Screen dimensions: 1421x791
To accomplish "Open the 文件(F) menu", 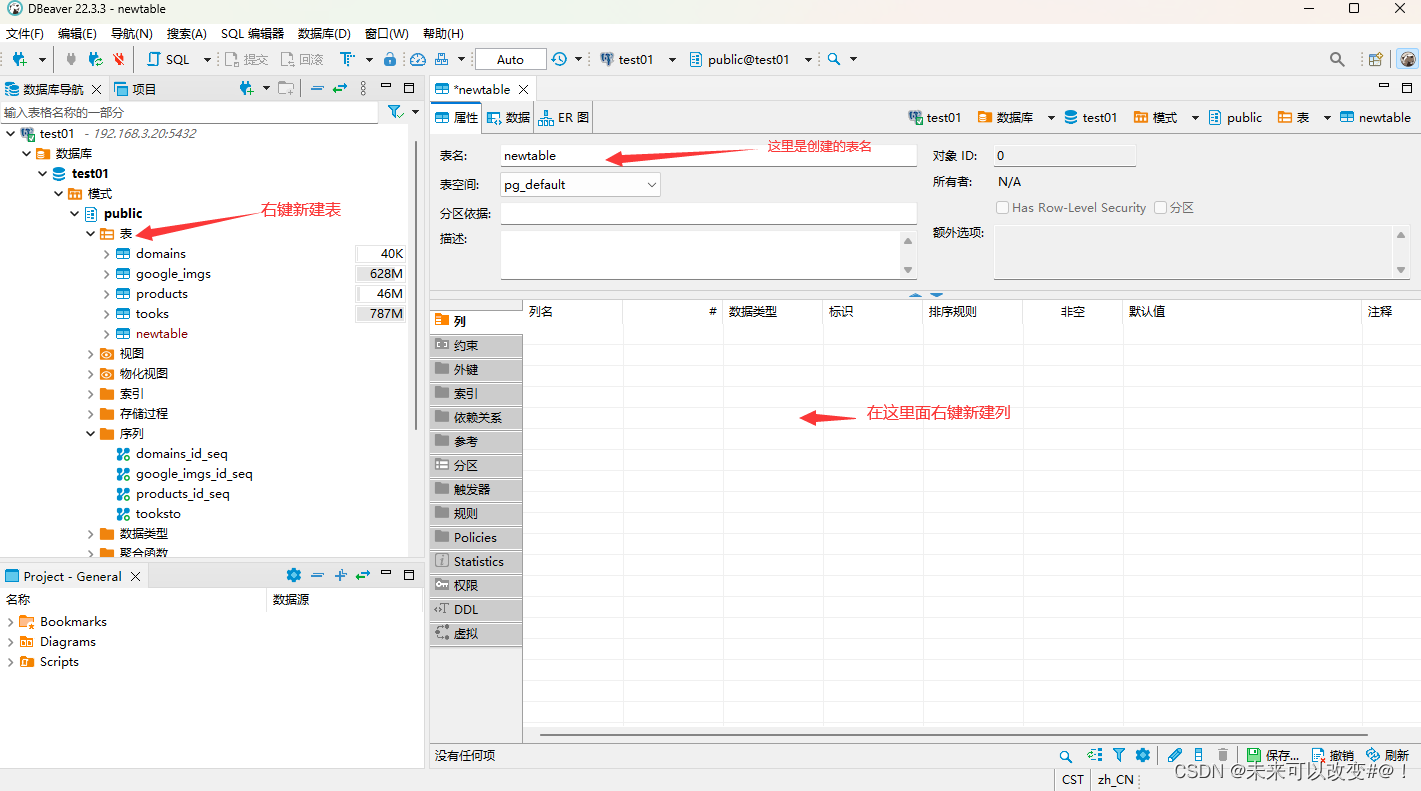I will pyautogui.click(x=25, y=33).
